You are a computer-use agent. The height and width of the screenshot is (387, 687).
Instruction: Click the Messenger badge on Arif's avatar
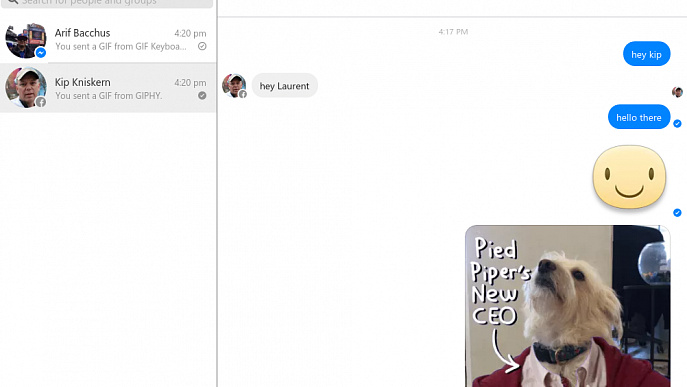click(x=41, y=53)
